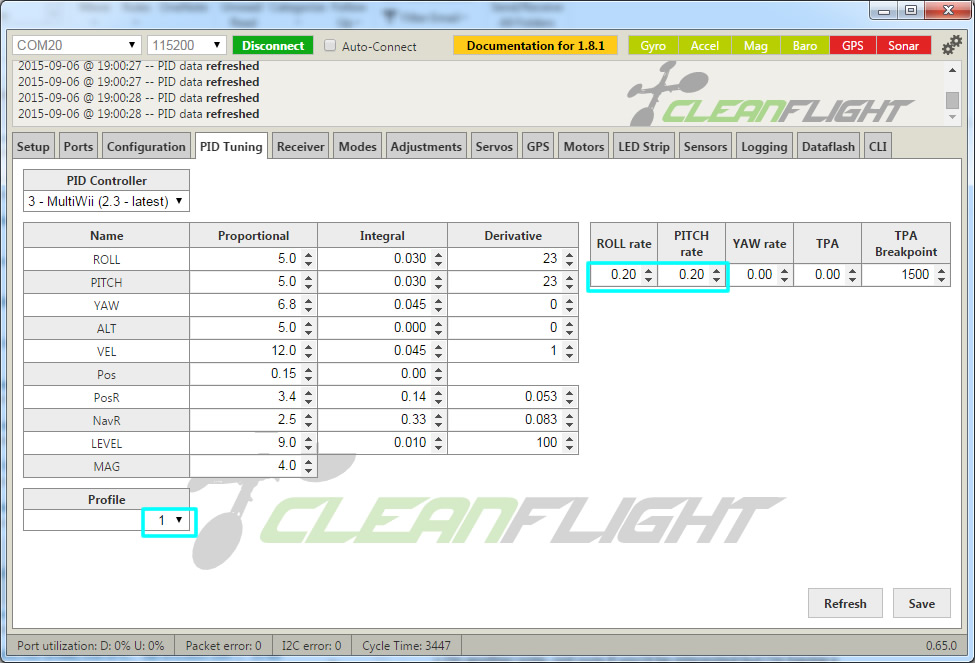975x663 pixels.
Task: Click the PITCH Derivative stepper
Action: [x=569, y=282]
